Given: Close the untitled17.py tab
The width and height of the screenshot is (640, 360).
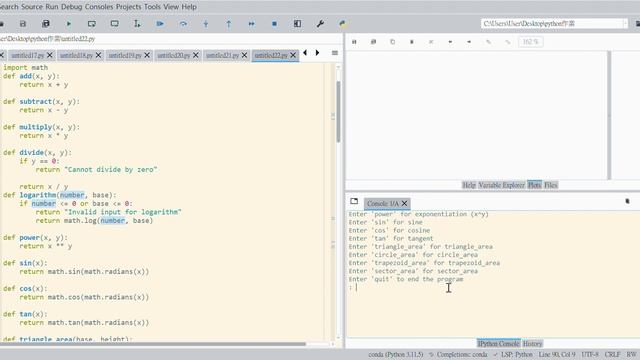Looking at the screenshot, I should click(50, 55).
